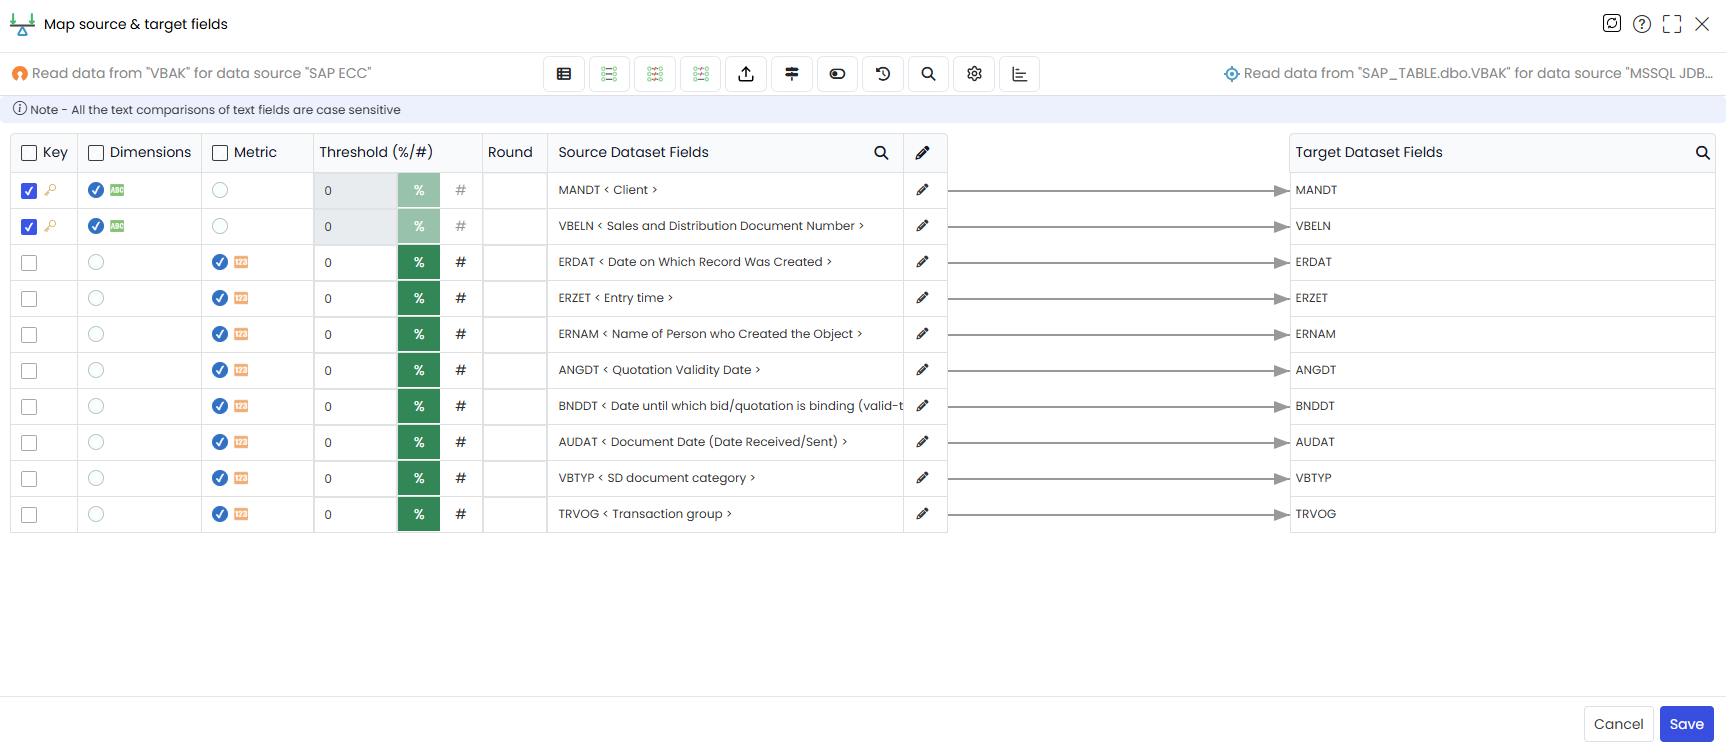
Task: Click the Save button
Action: point(1686,724)
